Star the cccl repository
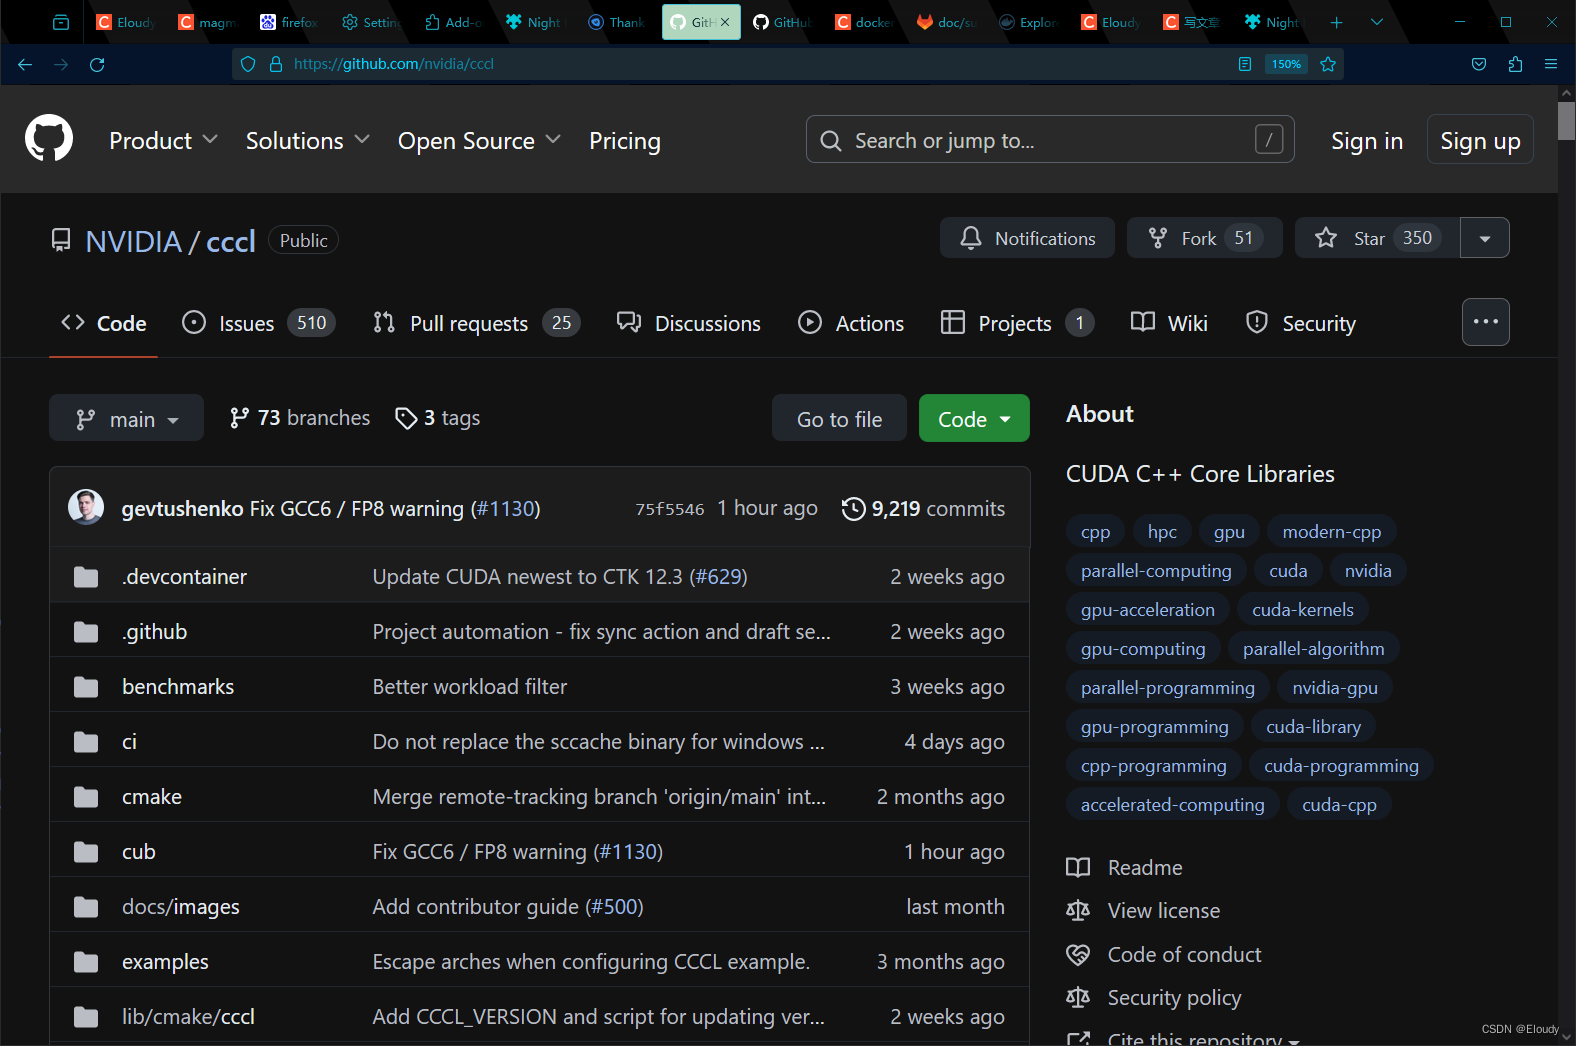The image size is (1576, 1046). tap(1377, 238)
